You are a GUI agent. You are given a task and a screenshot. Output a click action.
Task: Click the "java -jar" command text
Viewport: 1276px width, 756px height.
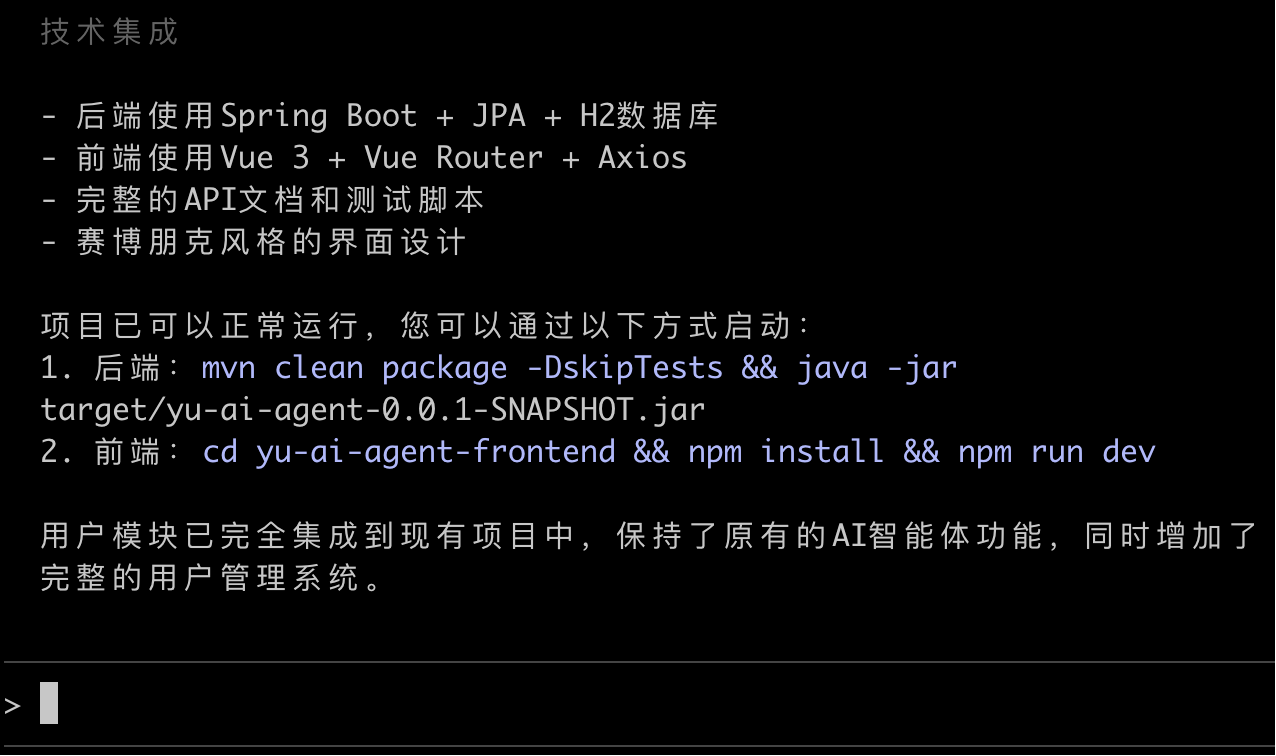(x=876, y=368)
